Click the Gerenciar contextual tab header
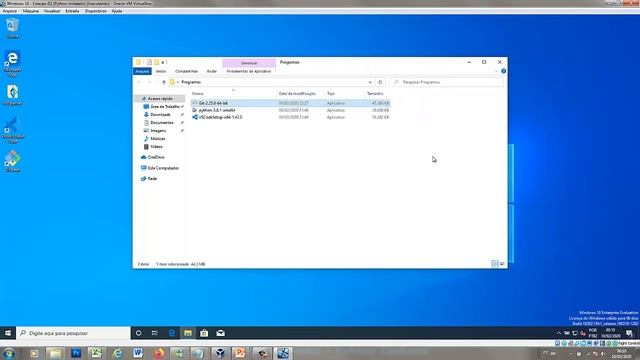640x360 pixels. click(x=249, y=63)
